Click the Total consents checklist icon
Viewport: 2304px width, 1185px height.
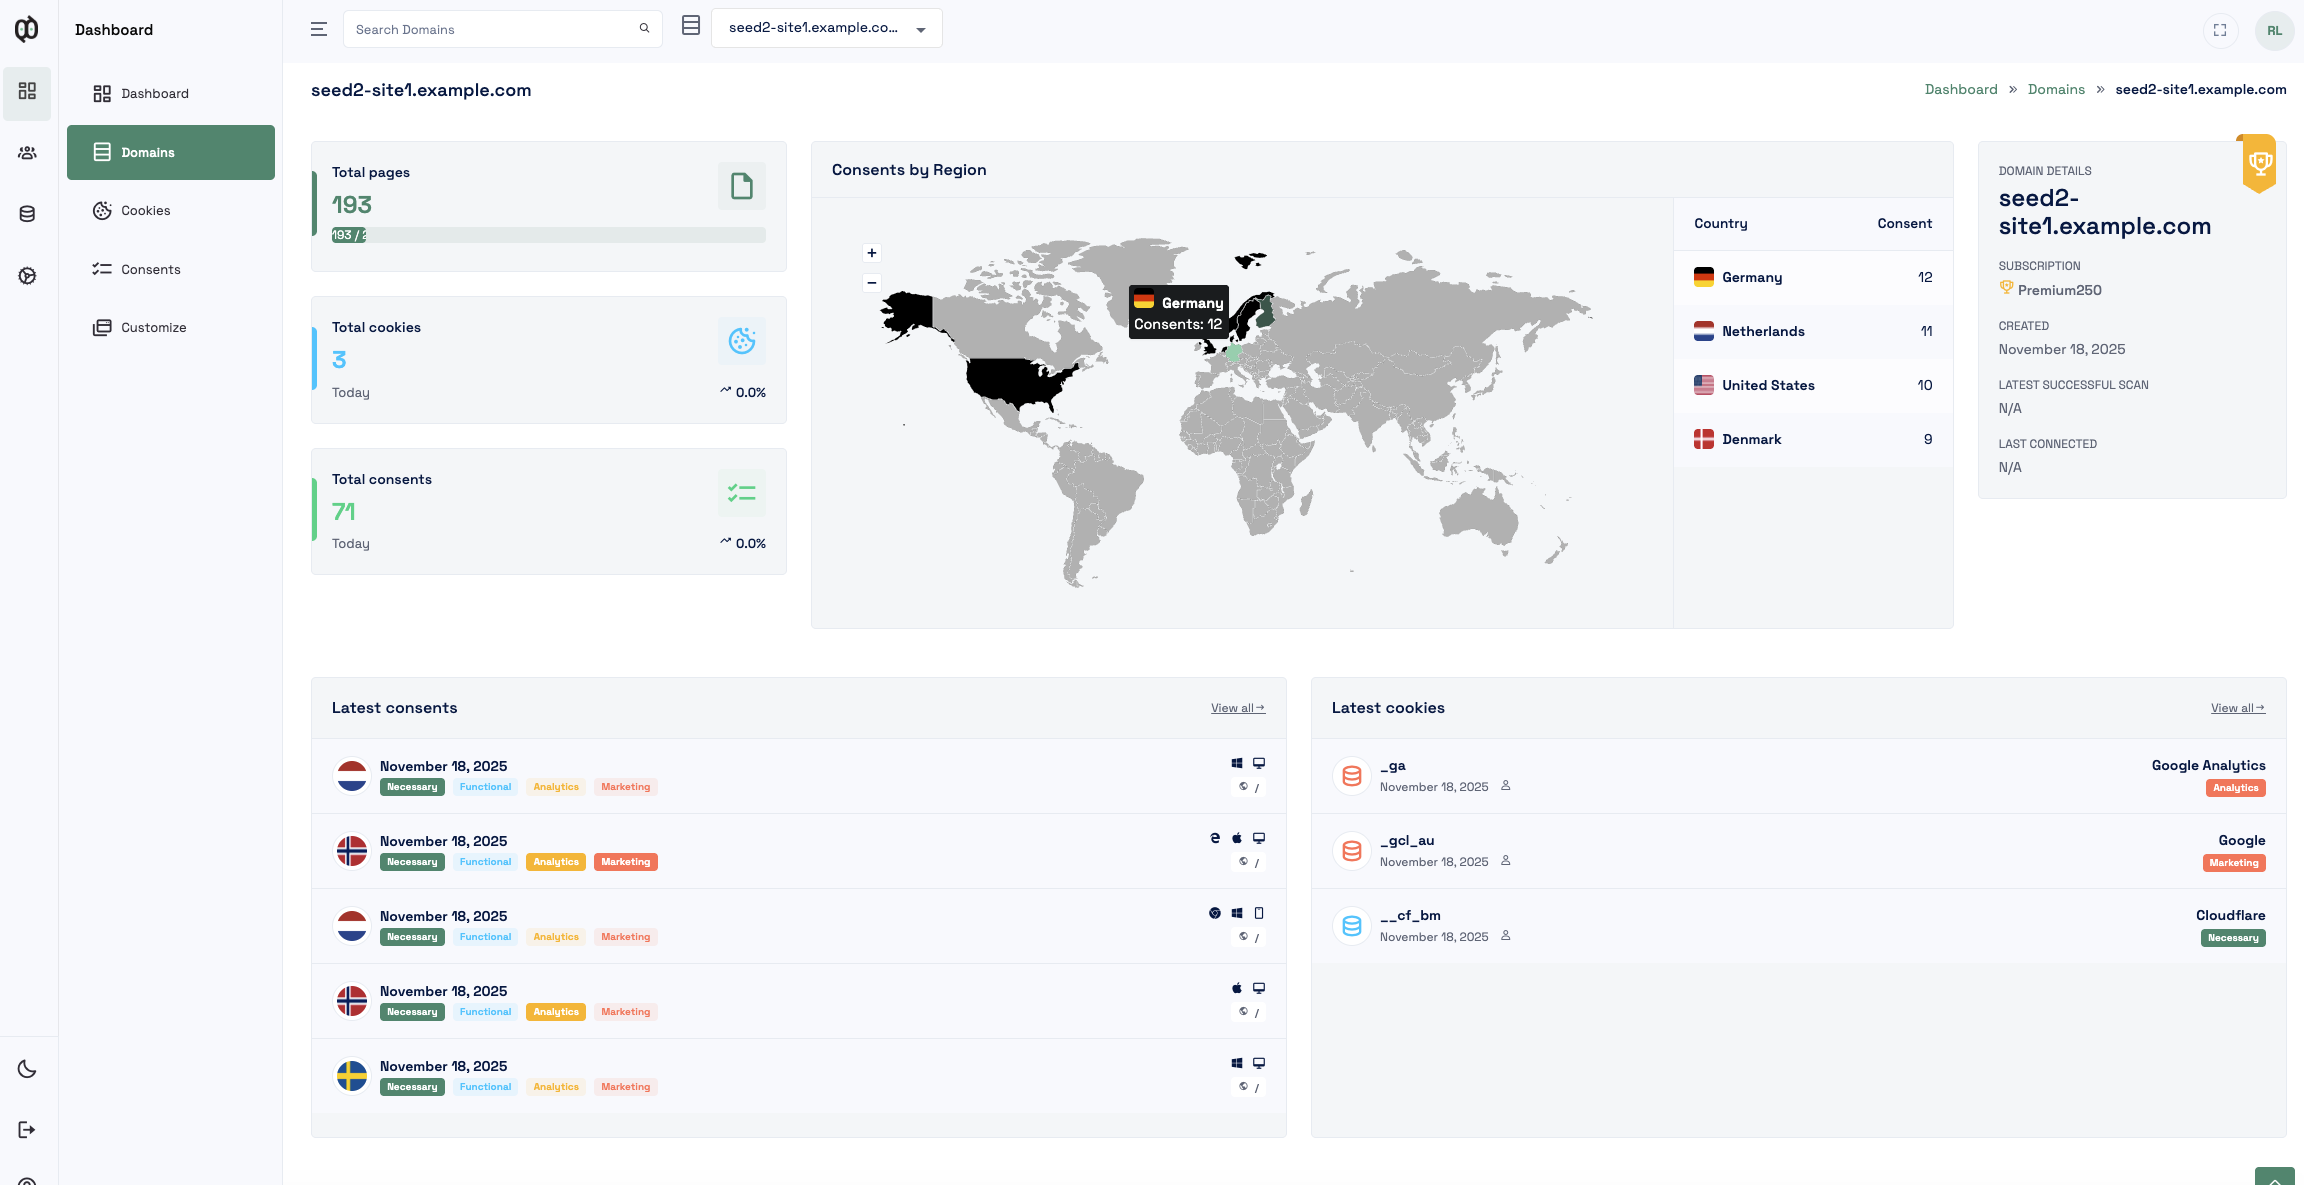click(742, 493)
